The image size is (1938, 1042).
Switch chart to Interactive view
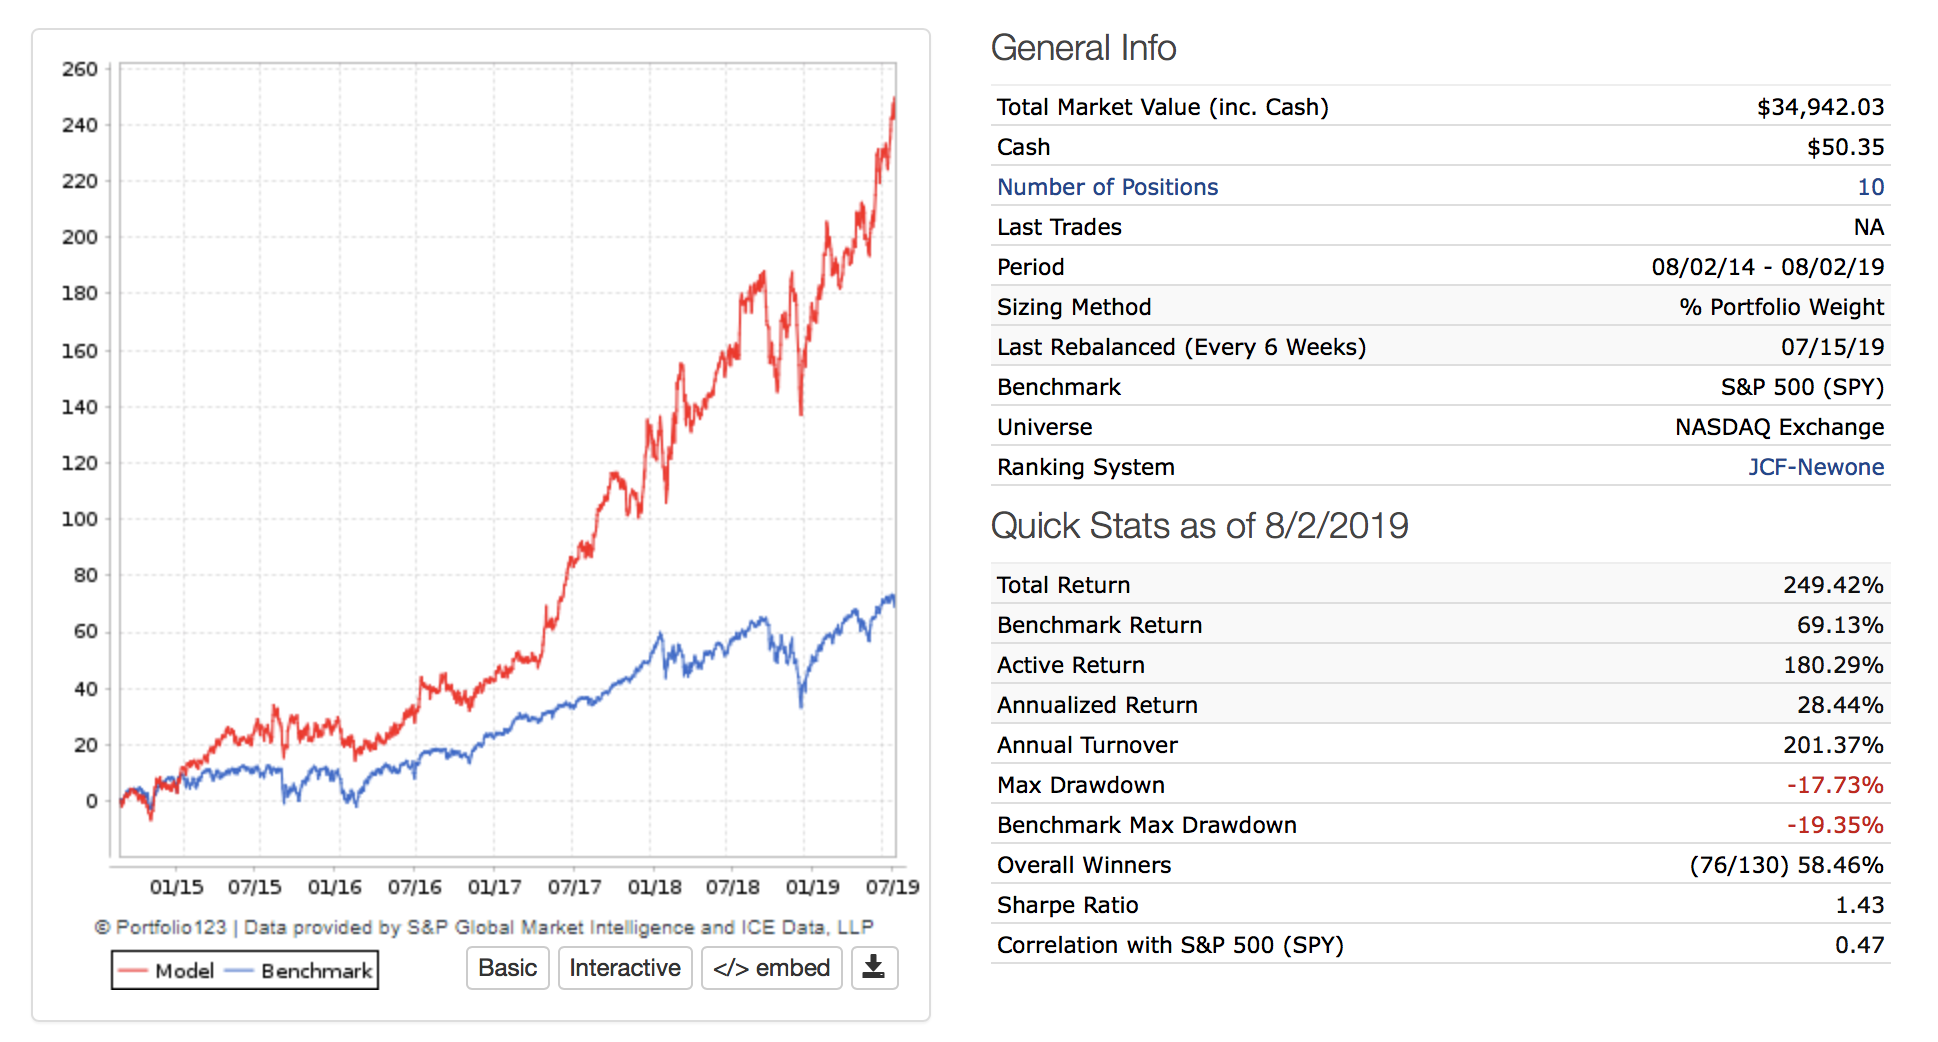[x=624, y=967]
